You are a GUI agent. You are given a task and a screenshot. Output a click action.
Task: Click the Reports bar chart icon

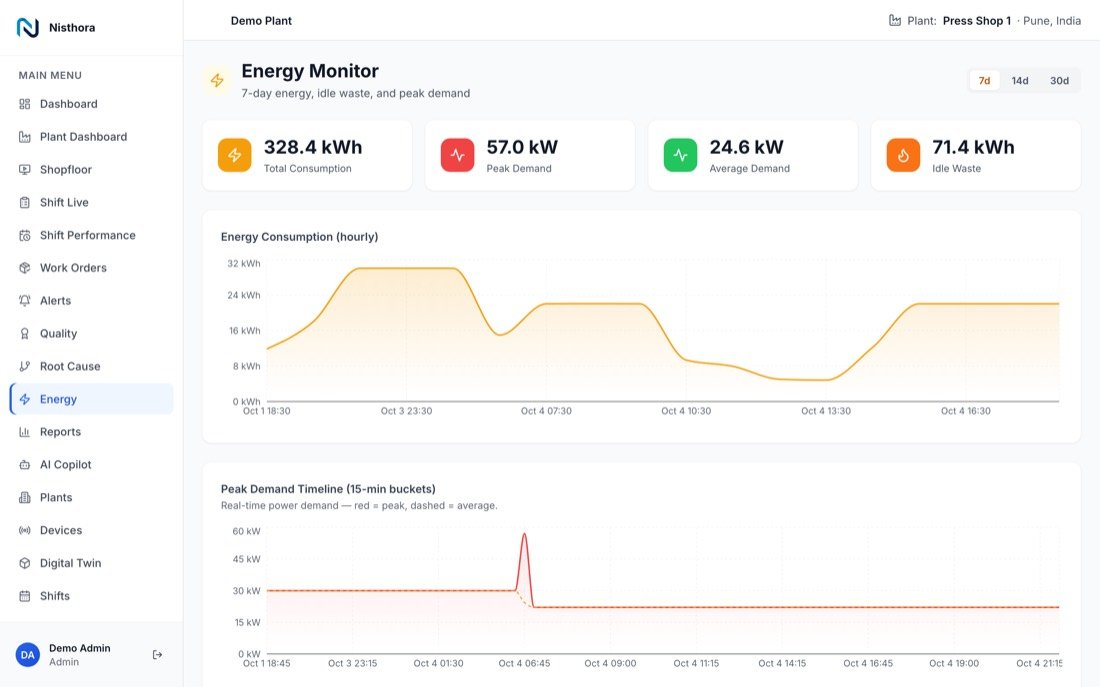[x=25, y=432]
